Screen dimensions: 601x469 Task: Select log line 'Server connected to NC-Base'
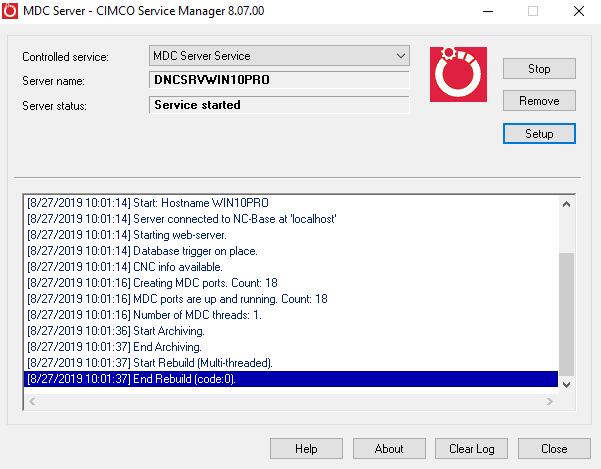click(291, 219)
